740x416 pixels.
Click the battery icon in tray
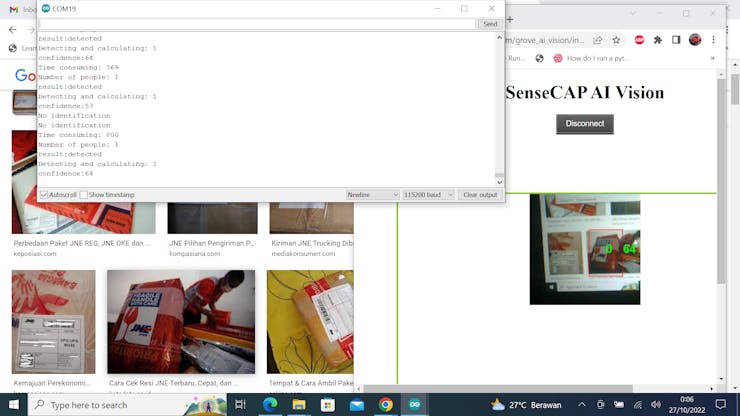(x=619, y=405)
